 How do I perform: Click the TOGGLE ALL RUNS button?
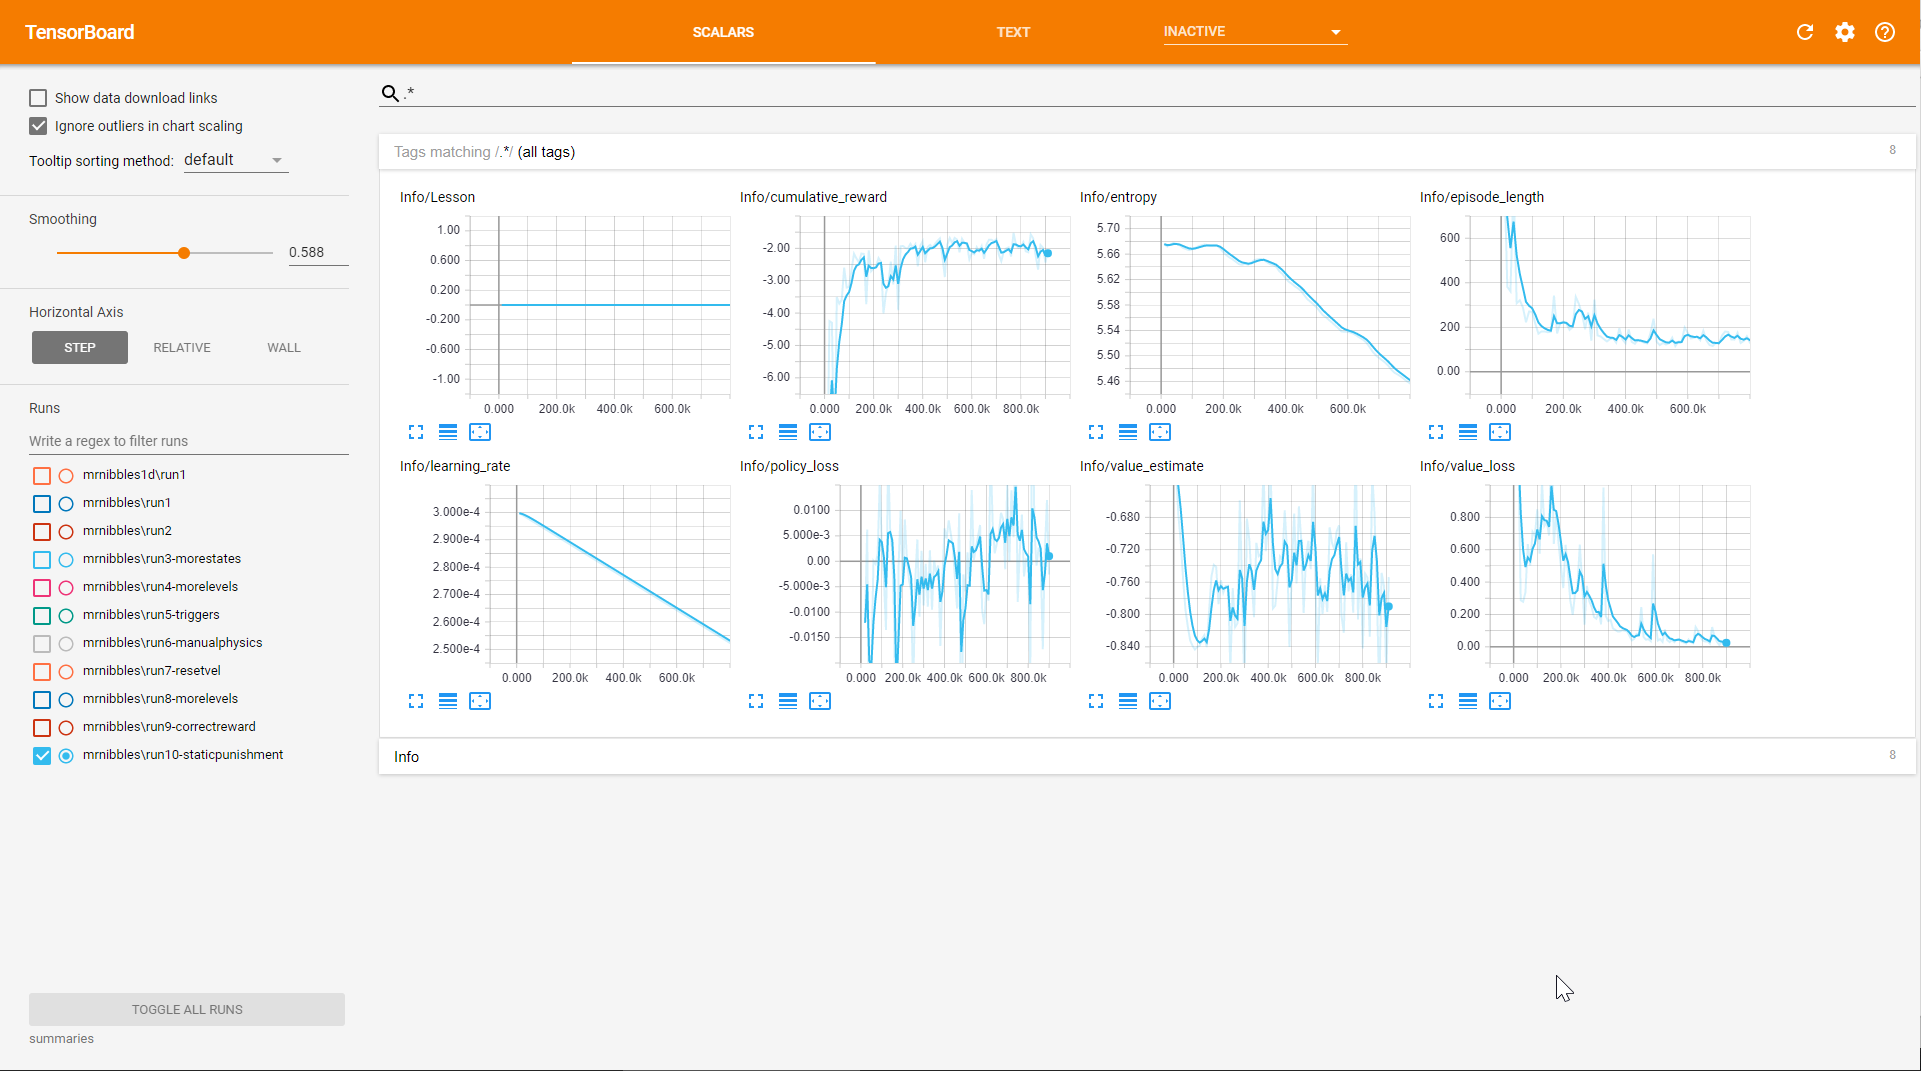[187, 1009]
